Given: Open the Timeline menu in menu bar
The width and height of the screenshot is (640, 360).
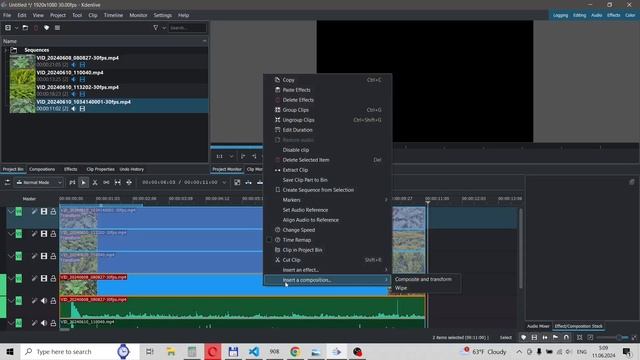Looking at the screenshot, I should (113, 15).
